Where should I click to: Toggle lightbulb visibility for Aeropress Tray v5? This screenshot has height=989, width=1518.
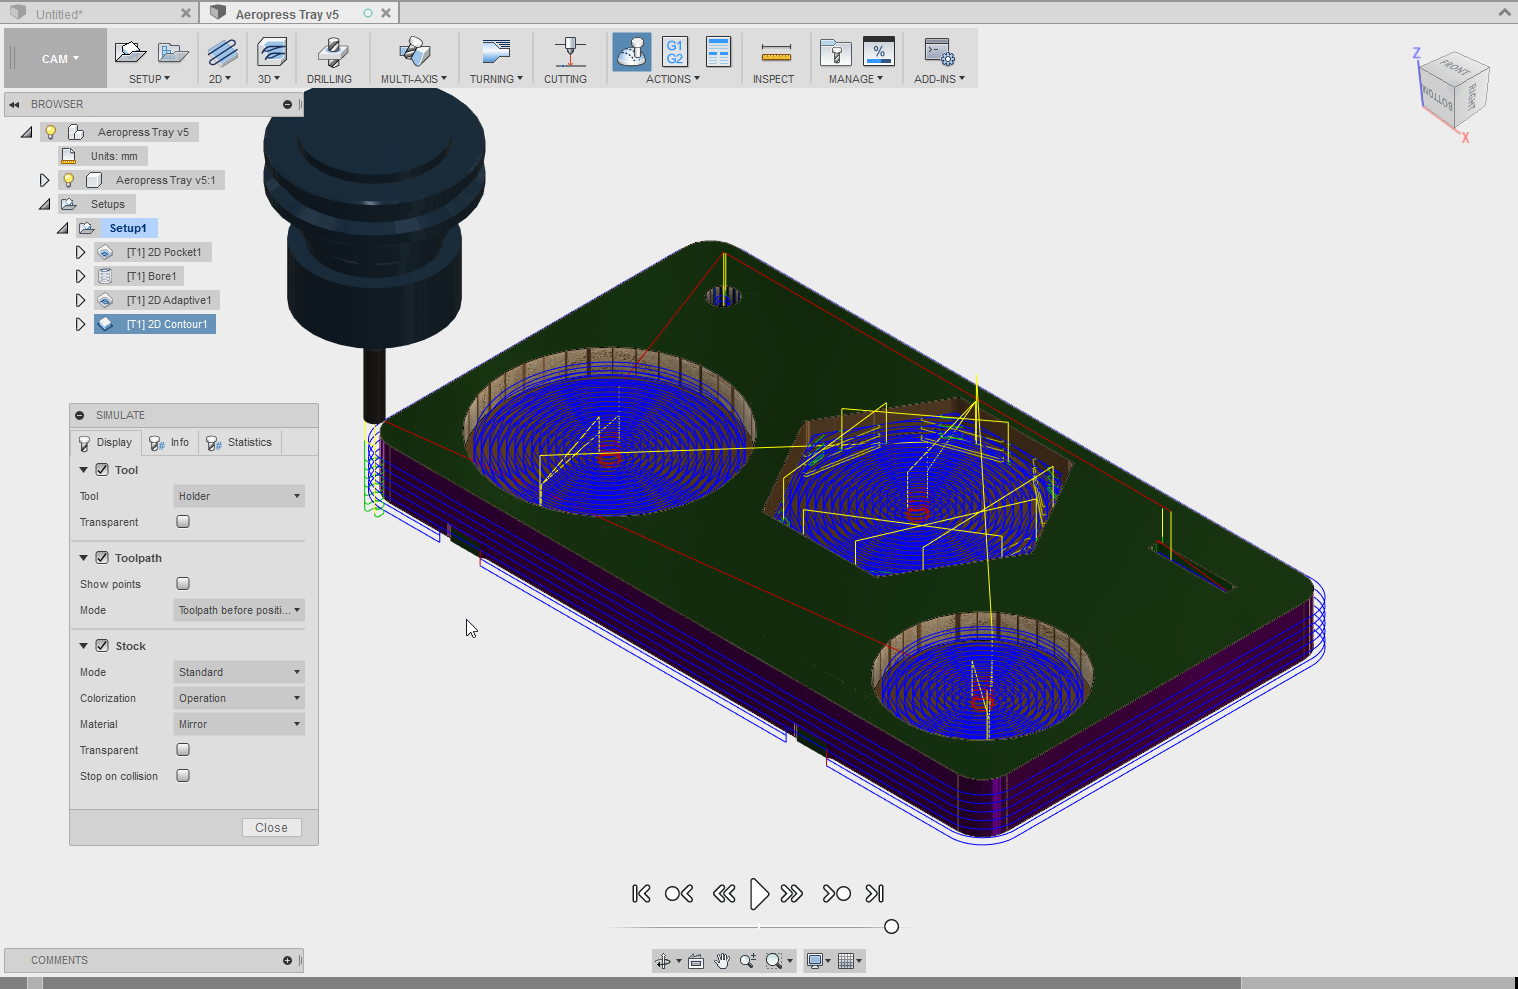coord(50,132)
